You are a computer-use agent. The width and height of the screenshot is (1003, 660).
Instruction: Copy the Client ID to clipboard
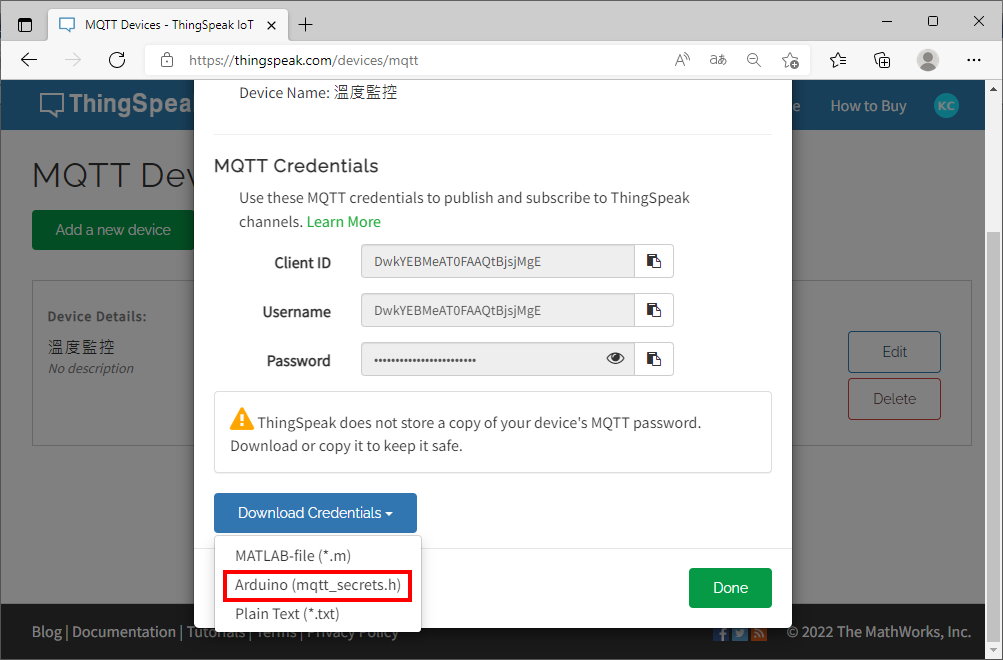654,261
